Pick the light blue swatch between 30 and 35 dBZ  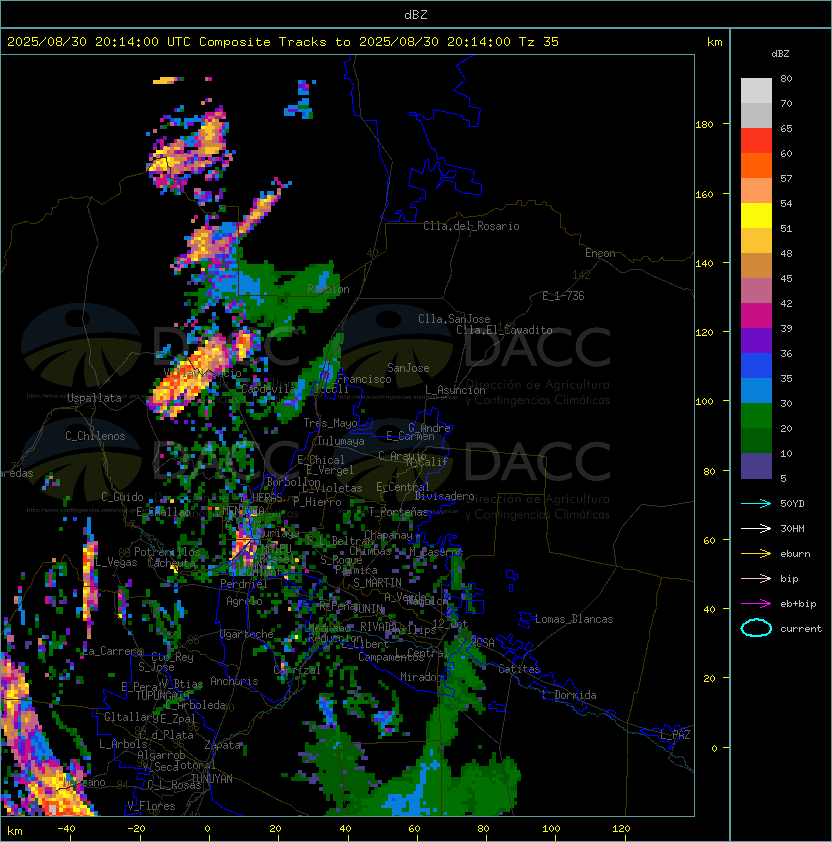[756, 390]
